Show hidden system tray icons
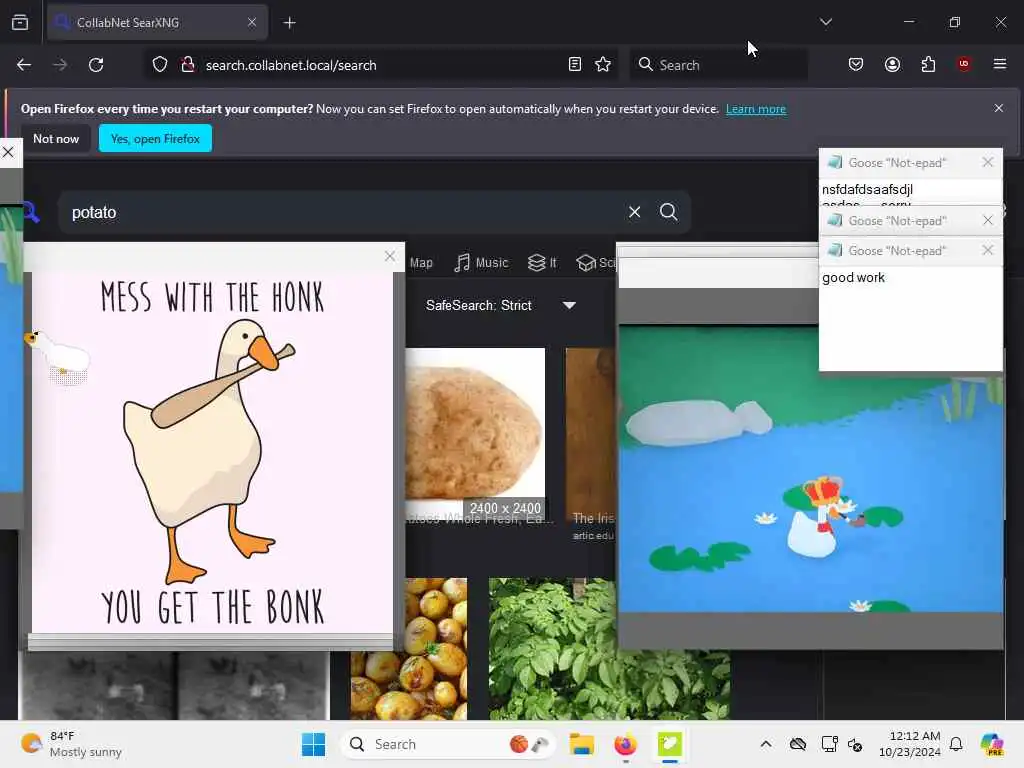Viewport: 1024px width, 768px height. tap(766, 744)
